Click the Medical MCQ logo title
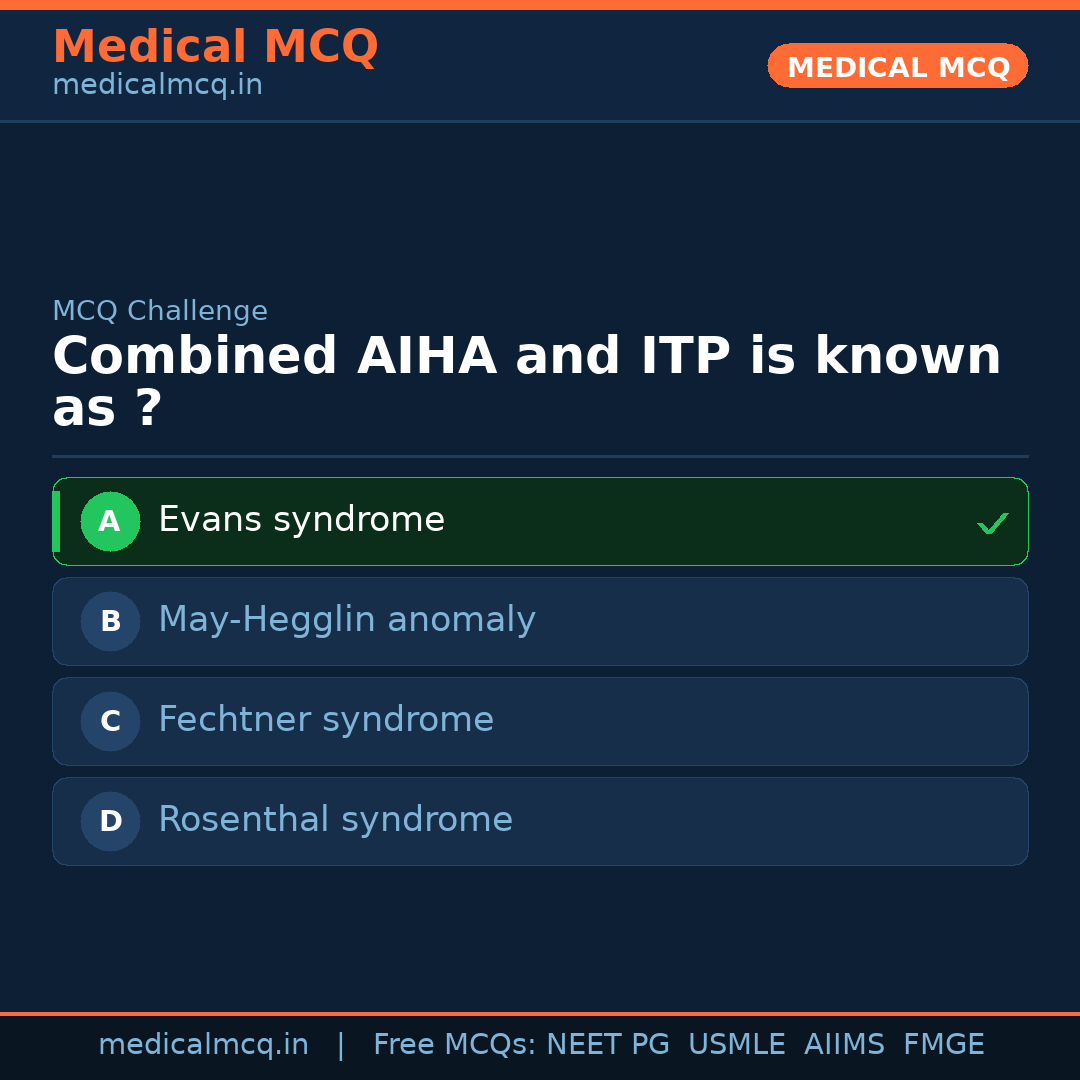The width and height of the screenshot is (1080, 1080). pos(215,47)
